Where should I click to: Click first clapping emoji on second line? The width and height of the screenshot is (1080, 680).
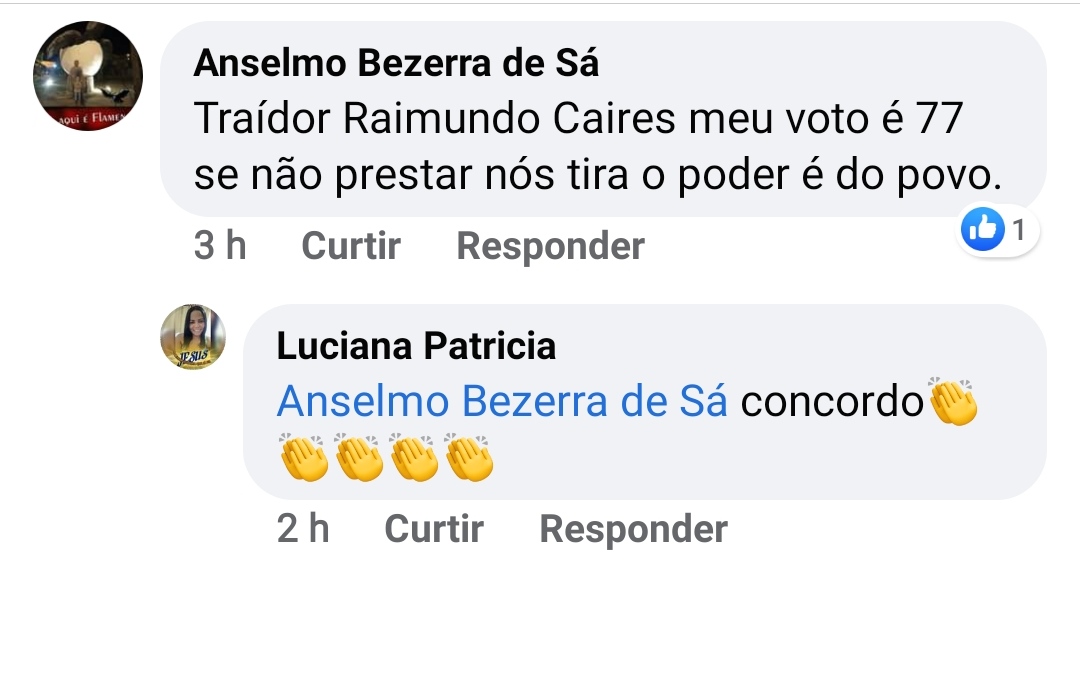point(304,458)
